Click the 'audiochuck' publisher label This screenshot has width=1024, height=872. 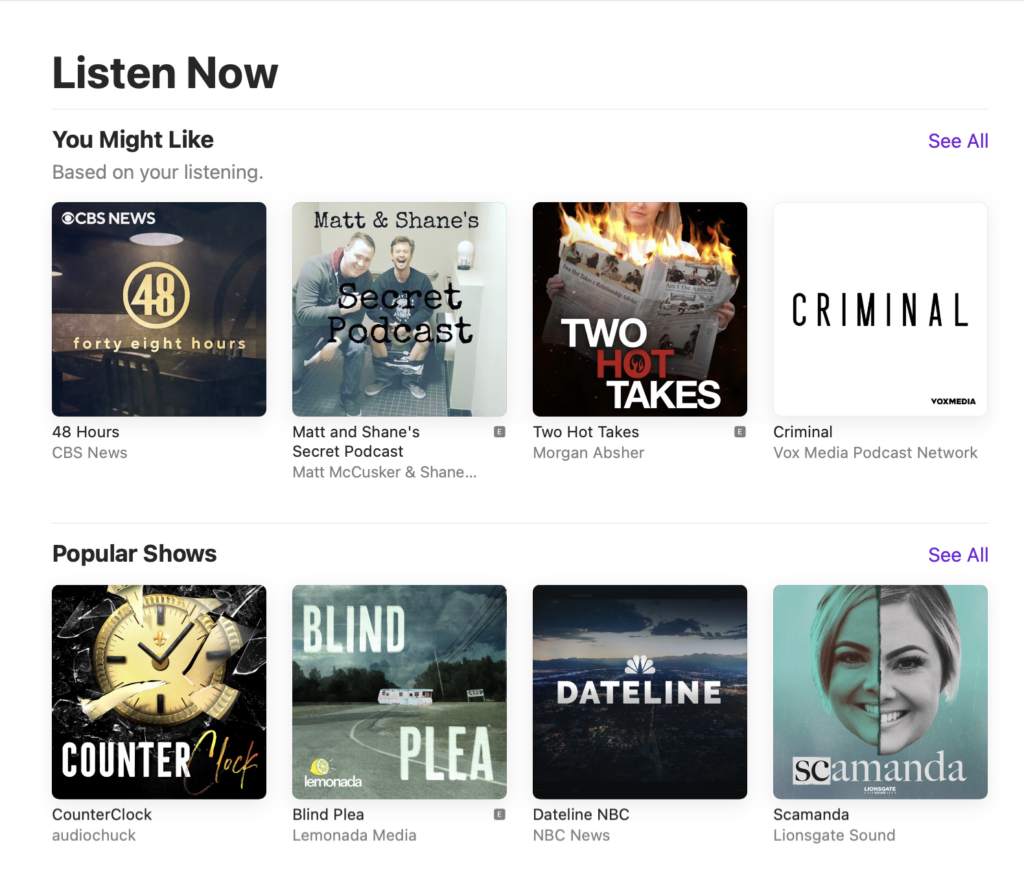94,835
